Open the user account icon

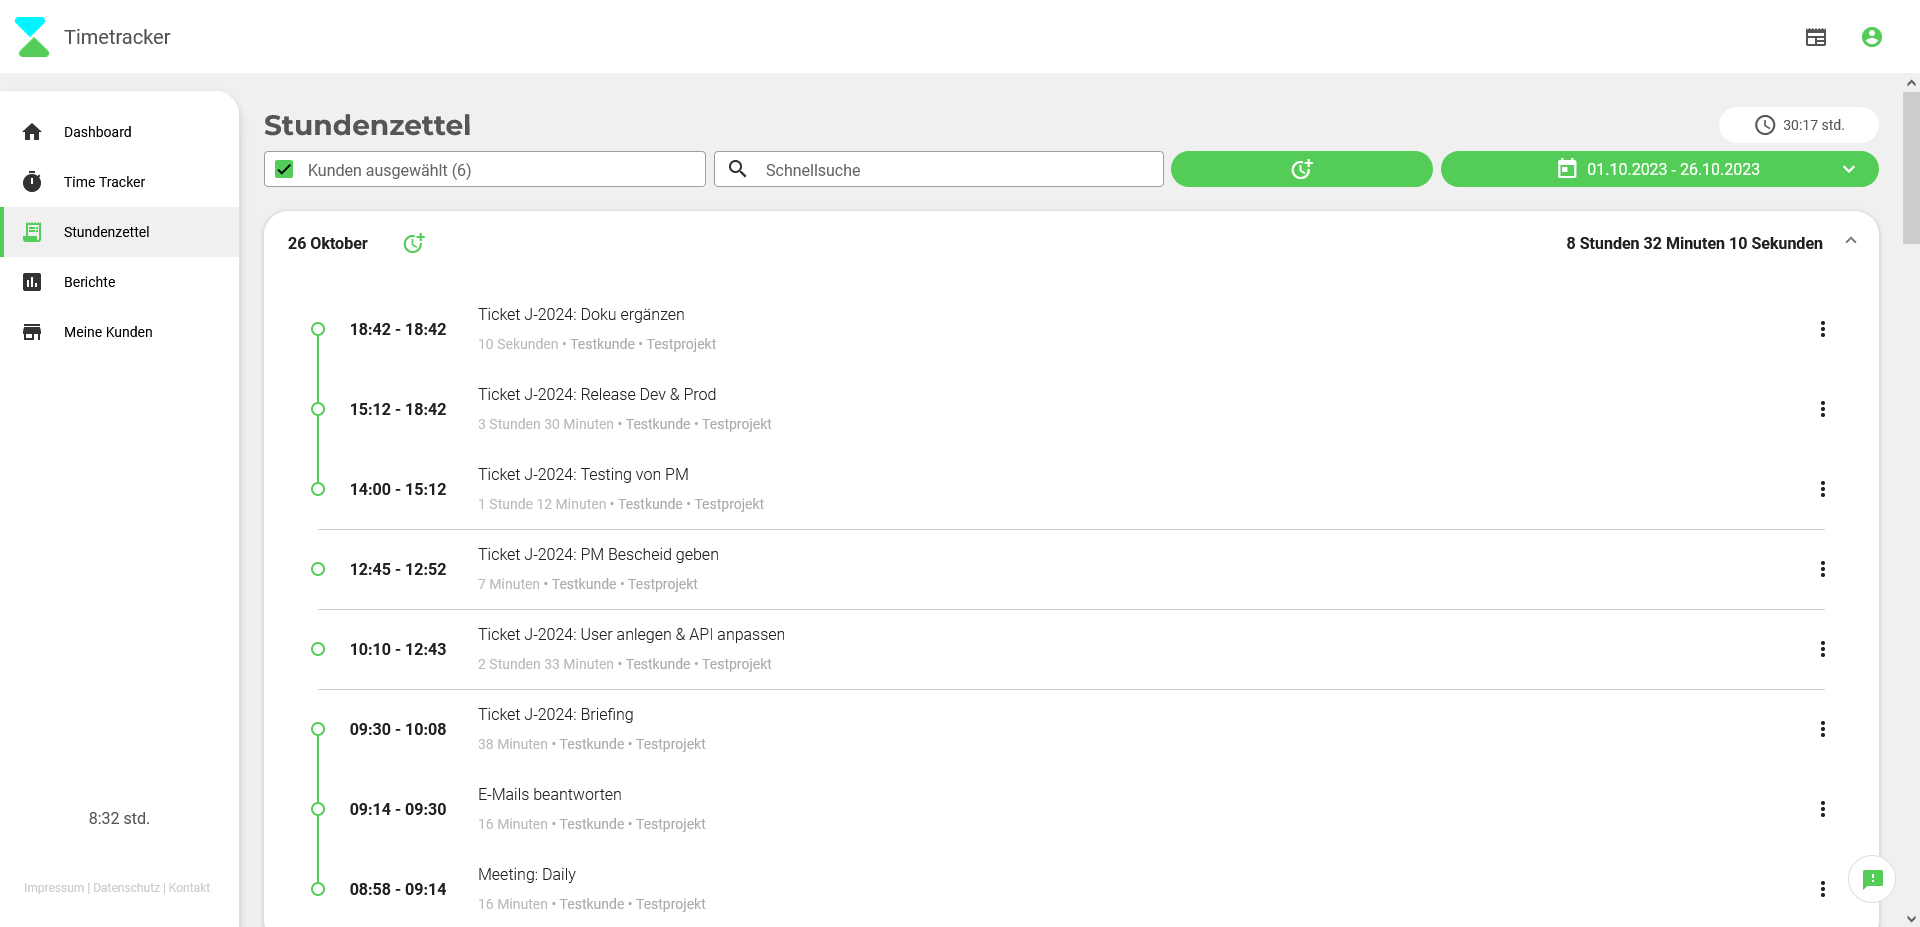click(x=1872, y=37)
